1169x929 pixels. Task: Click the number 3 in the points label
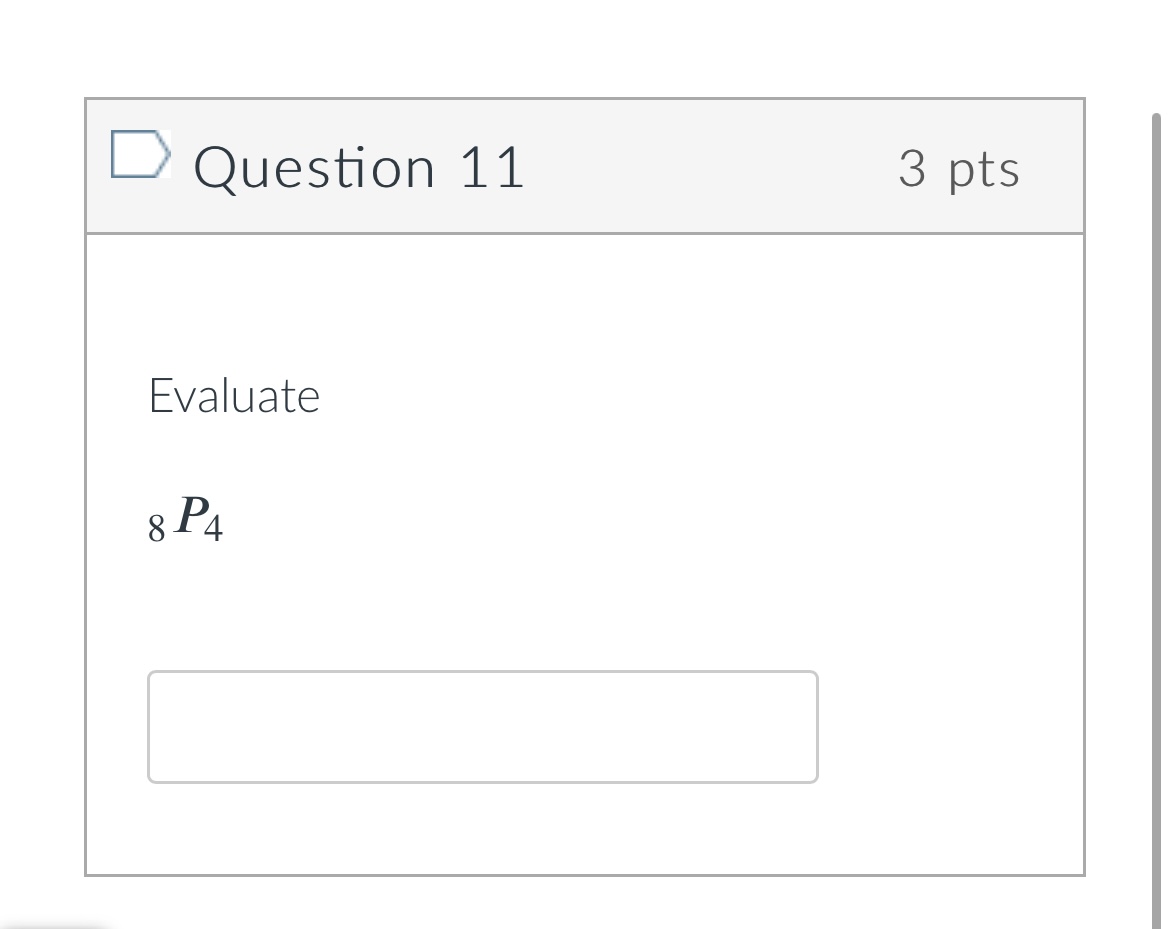911,167
